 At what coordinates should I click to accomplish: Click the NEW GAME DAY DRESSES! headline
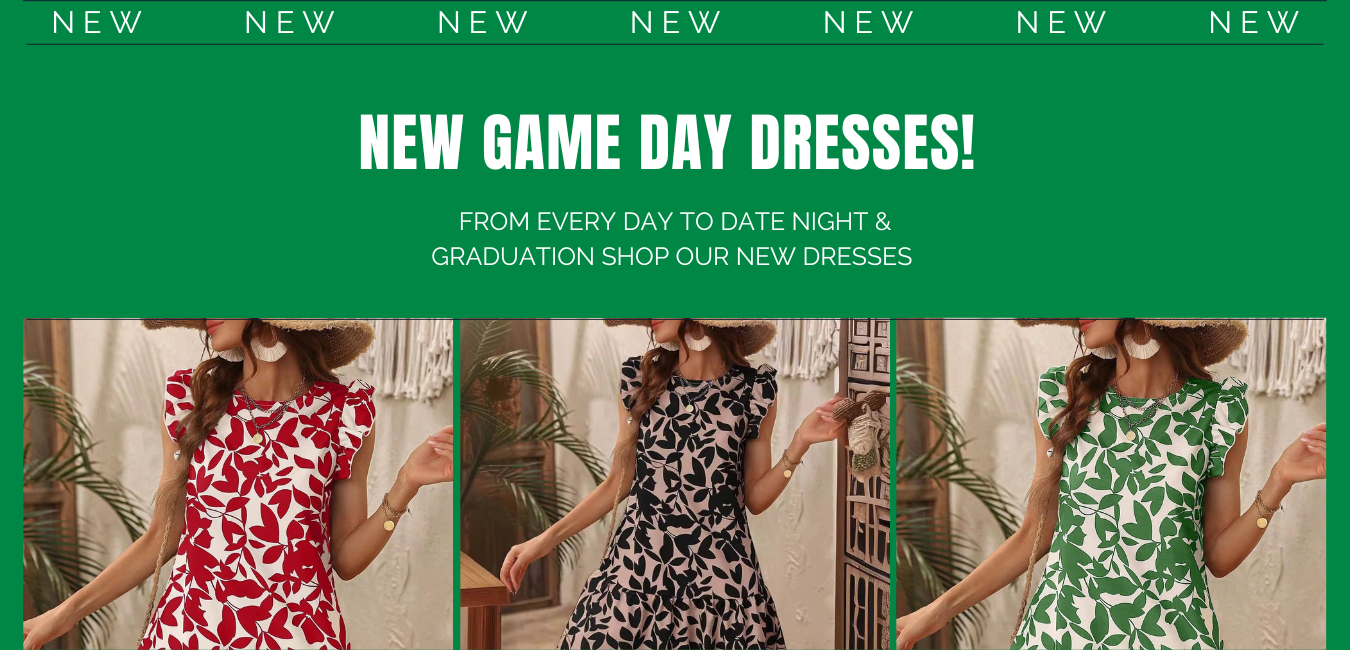pos(667,143)
